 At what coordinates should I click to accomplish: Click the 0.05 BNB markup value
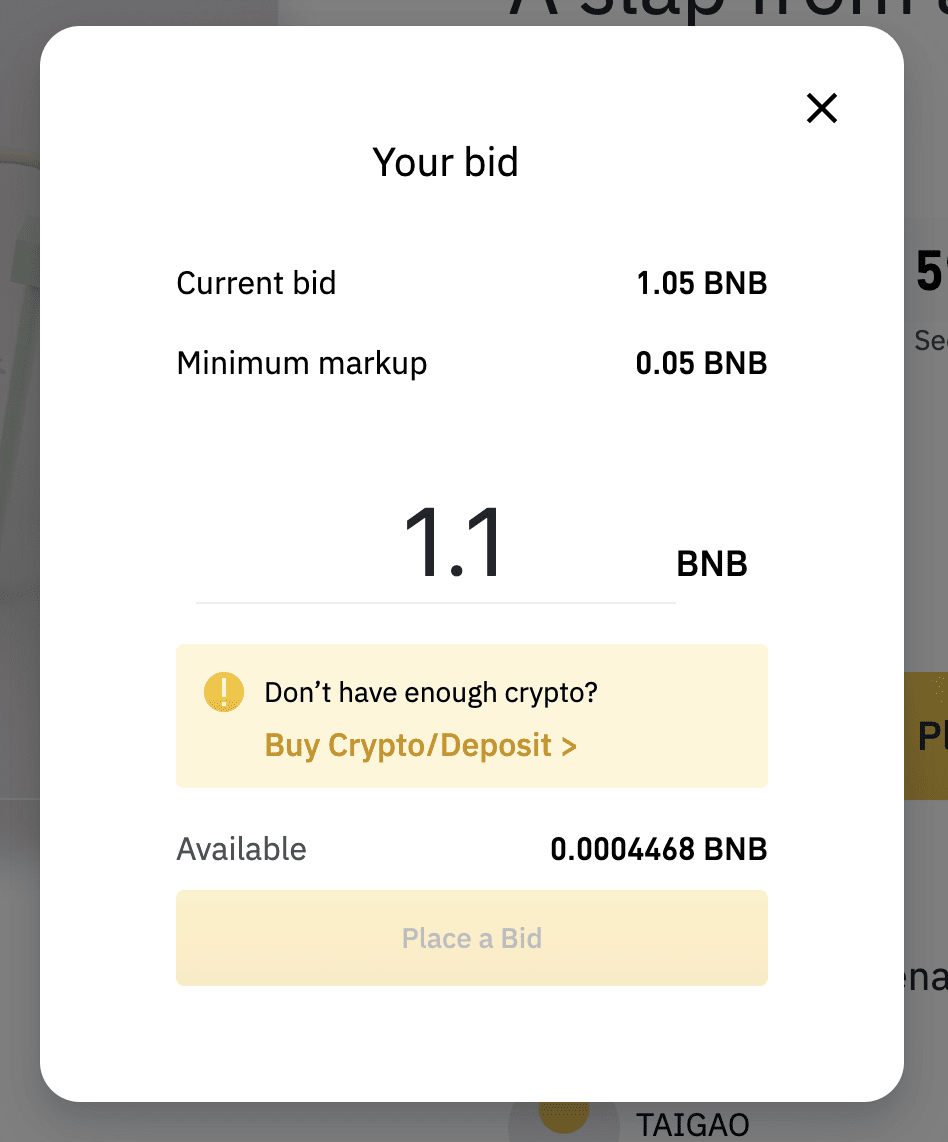[701, 363]
